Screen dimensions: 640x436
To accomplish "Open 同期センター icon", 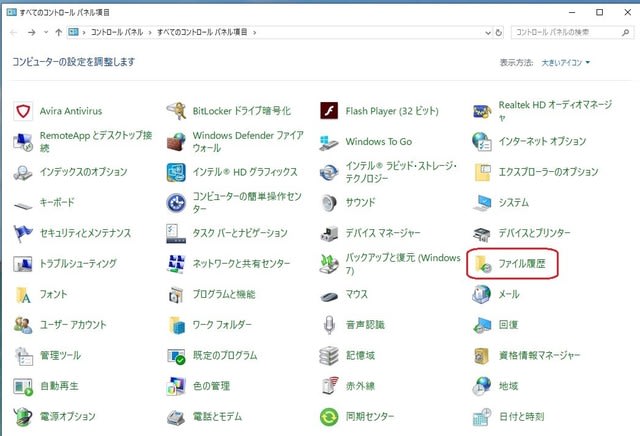I will coord(329,417).
